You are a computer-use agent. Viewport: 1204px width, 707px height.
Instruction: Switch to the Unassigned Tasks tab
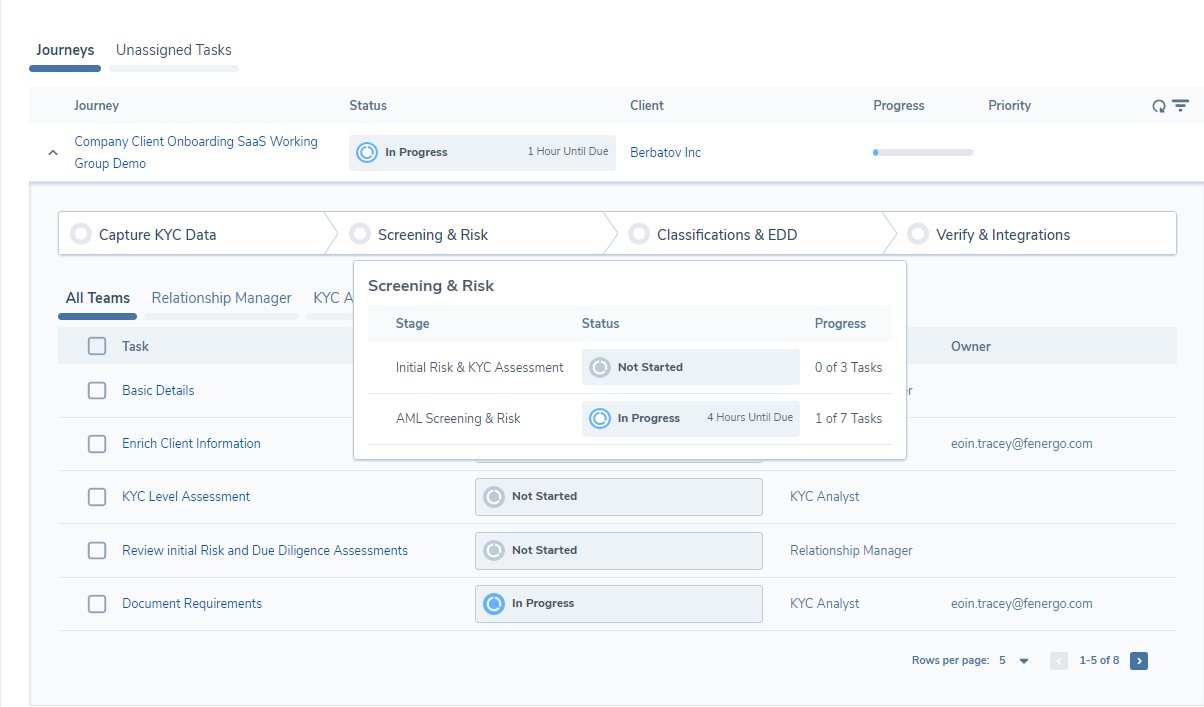(x=173, y=50)
